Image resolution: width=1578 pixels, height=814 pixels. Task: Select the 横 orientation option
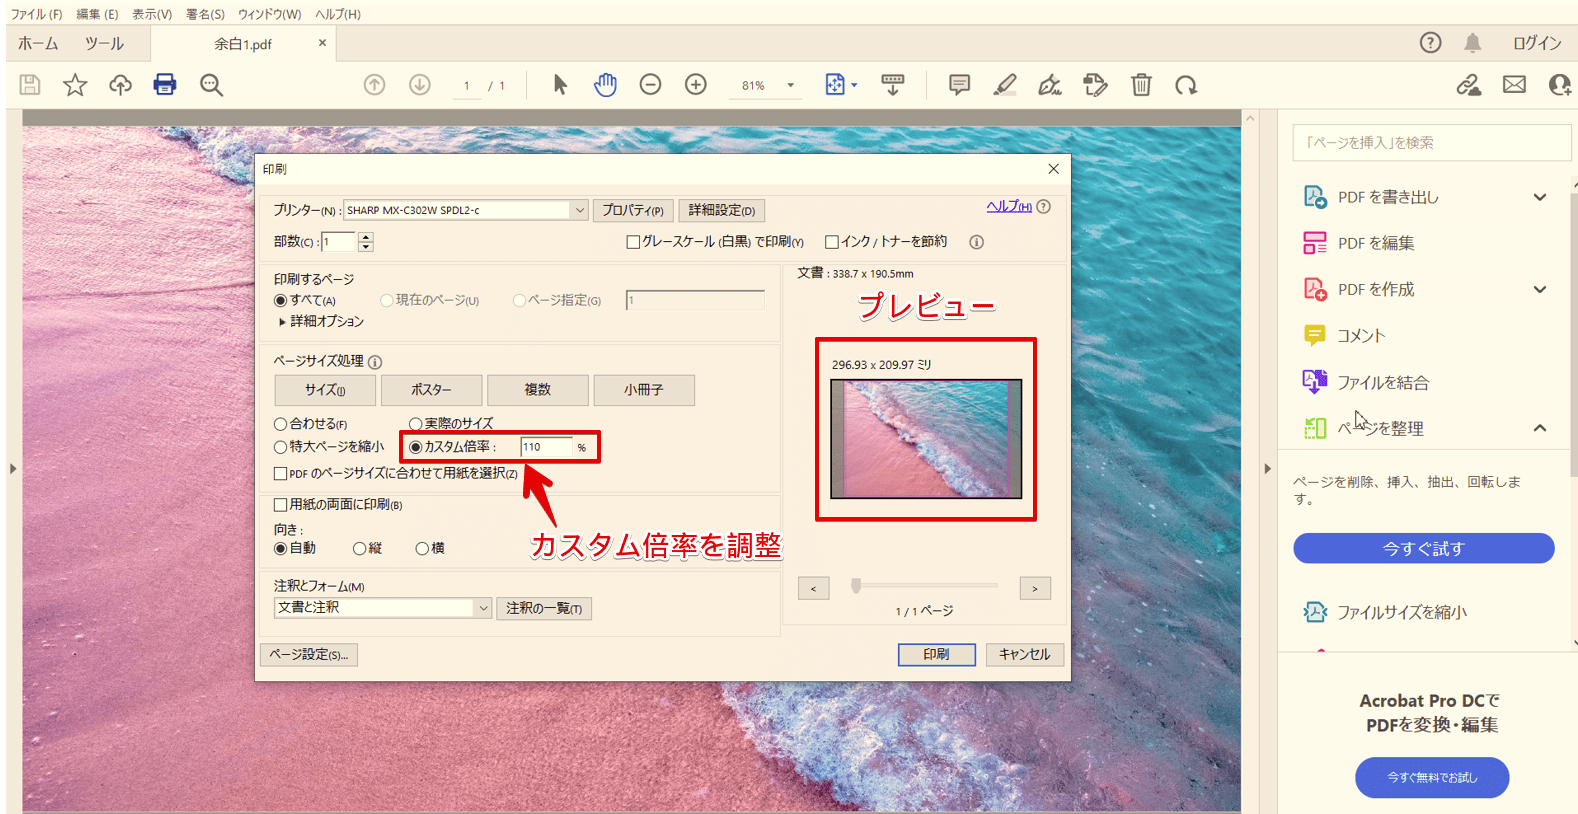click(x=422, y=549)
